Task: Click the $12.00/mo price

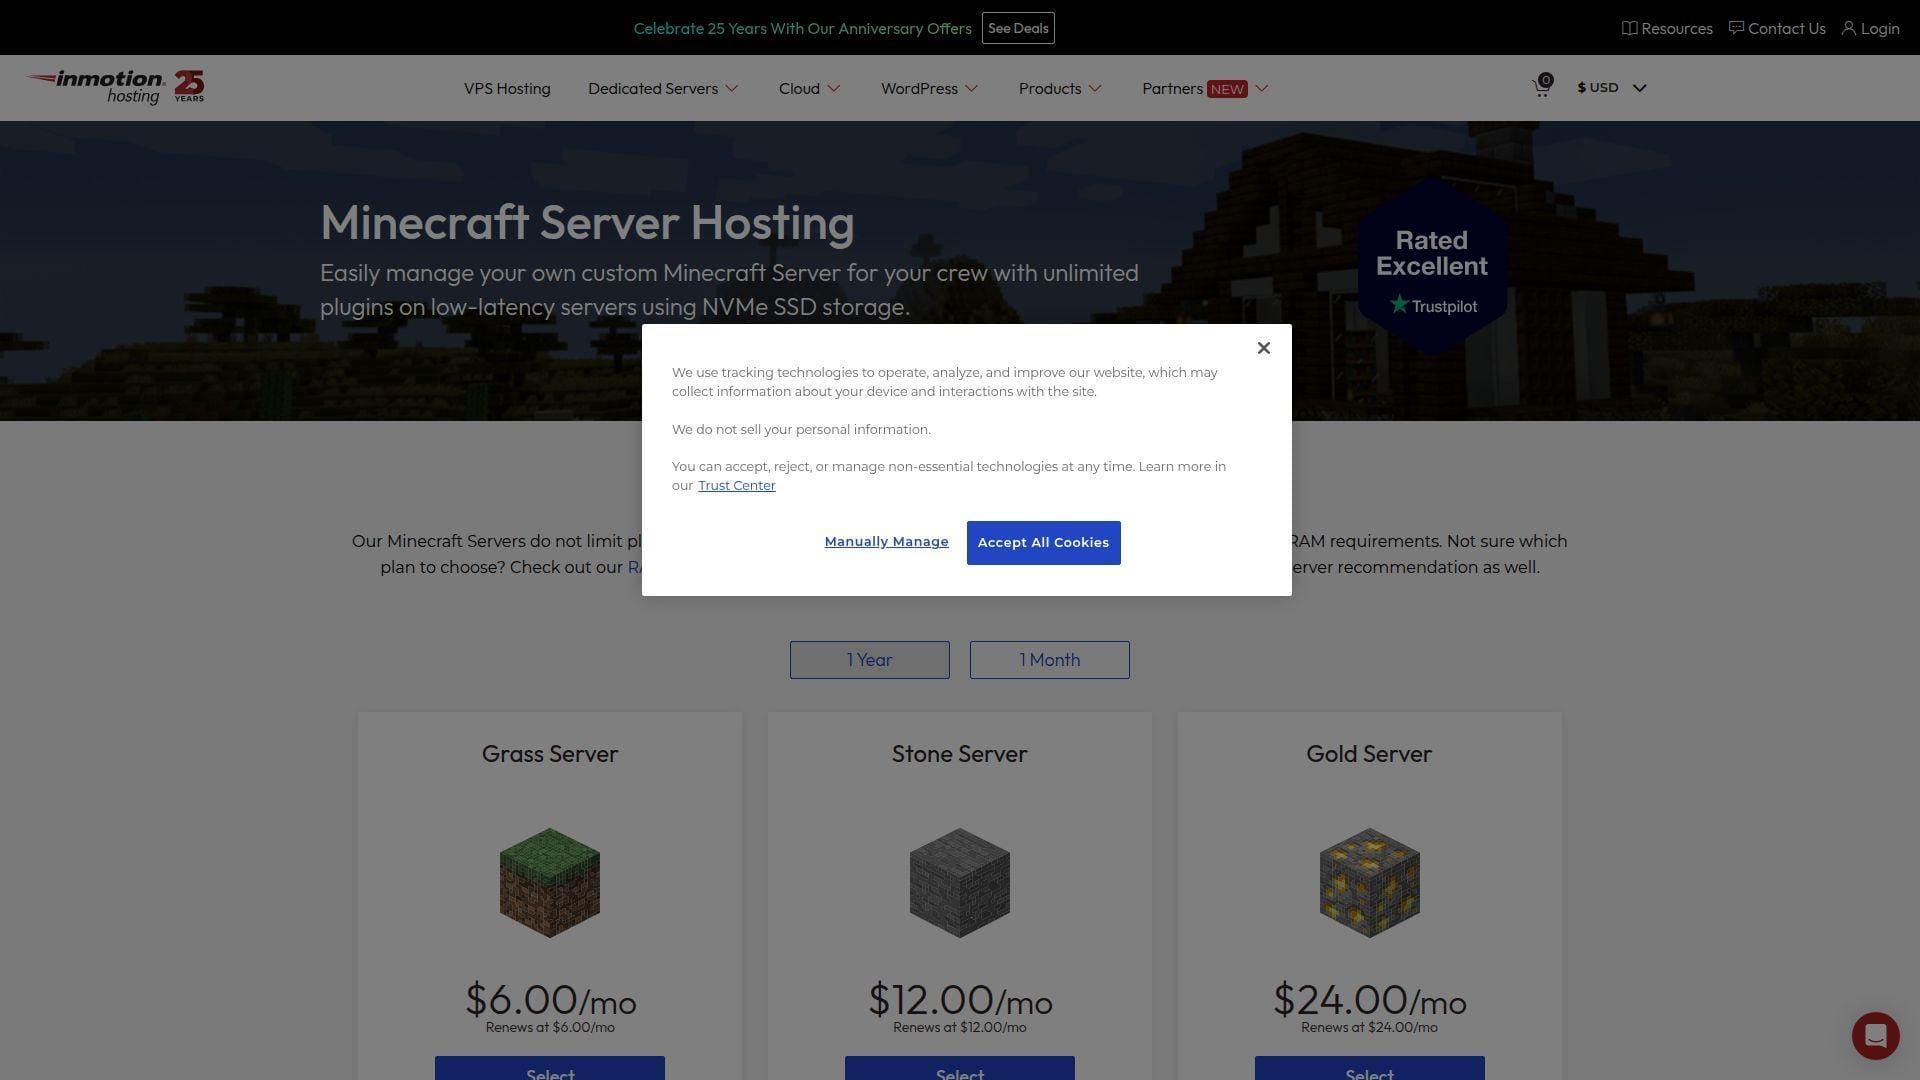Action: (x=960, y=999)
